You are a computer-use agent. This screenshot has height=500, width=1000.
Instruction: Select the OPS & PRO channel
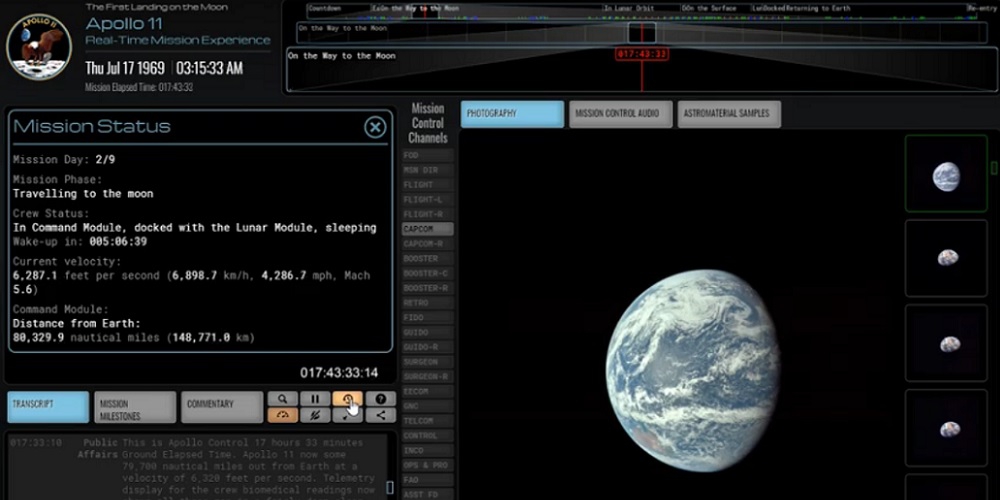tap(428, 465)
